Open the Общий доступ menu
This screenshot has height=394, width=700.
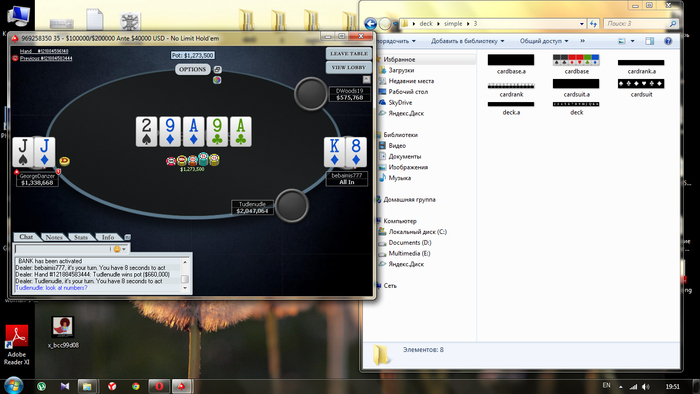click(x=544, y=41)
